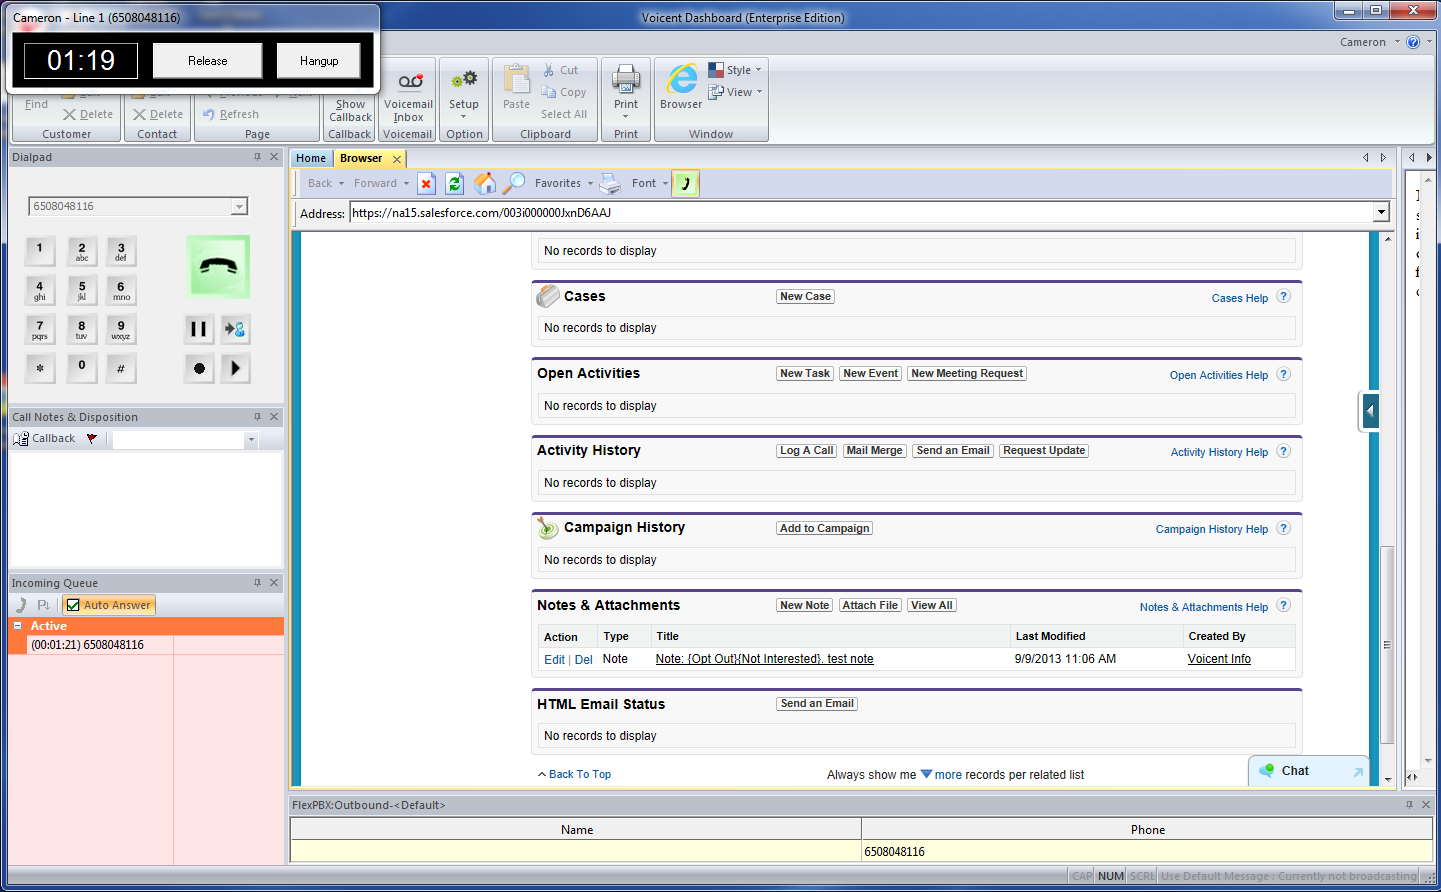Click the Notes & Attachments help icon
This screenshot has height=892, width=1441.
pyautogui.click(x=1284, y=605)
